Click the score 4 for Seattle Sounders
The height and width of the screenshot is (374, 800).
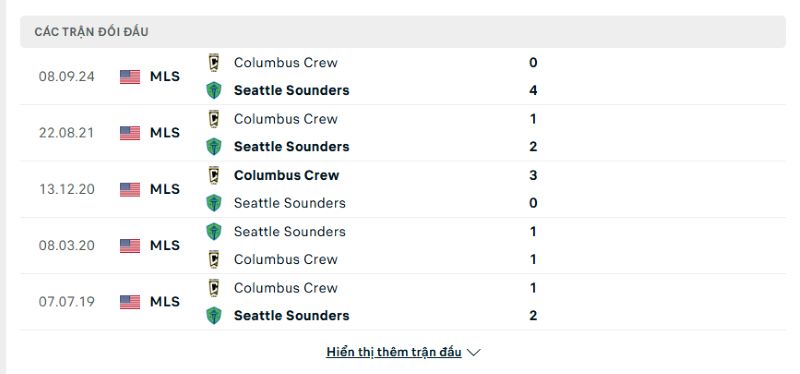pos(533,90)
